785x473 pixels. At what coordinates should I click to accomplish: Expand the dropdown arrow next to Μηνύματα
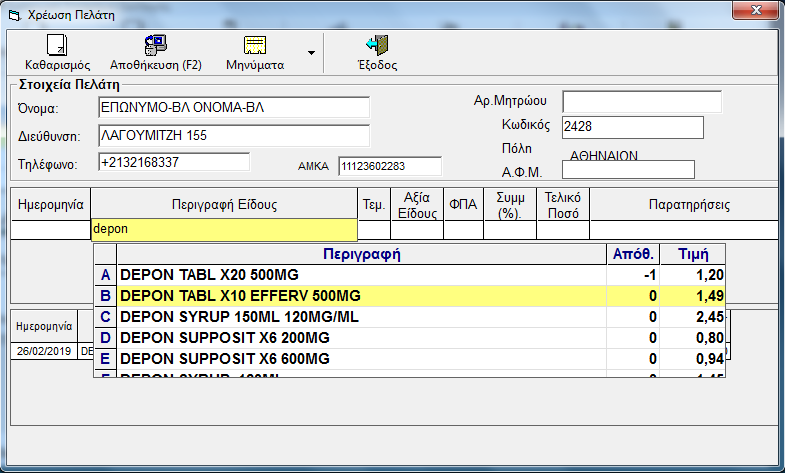click(311, 53)
